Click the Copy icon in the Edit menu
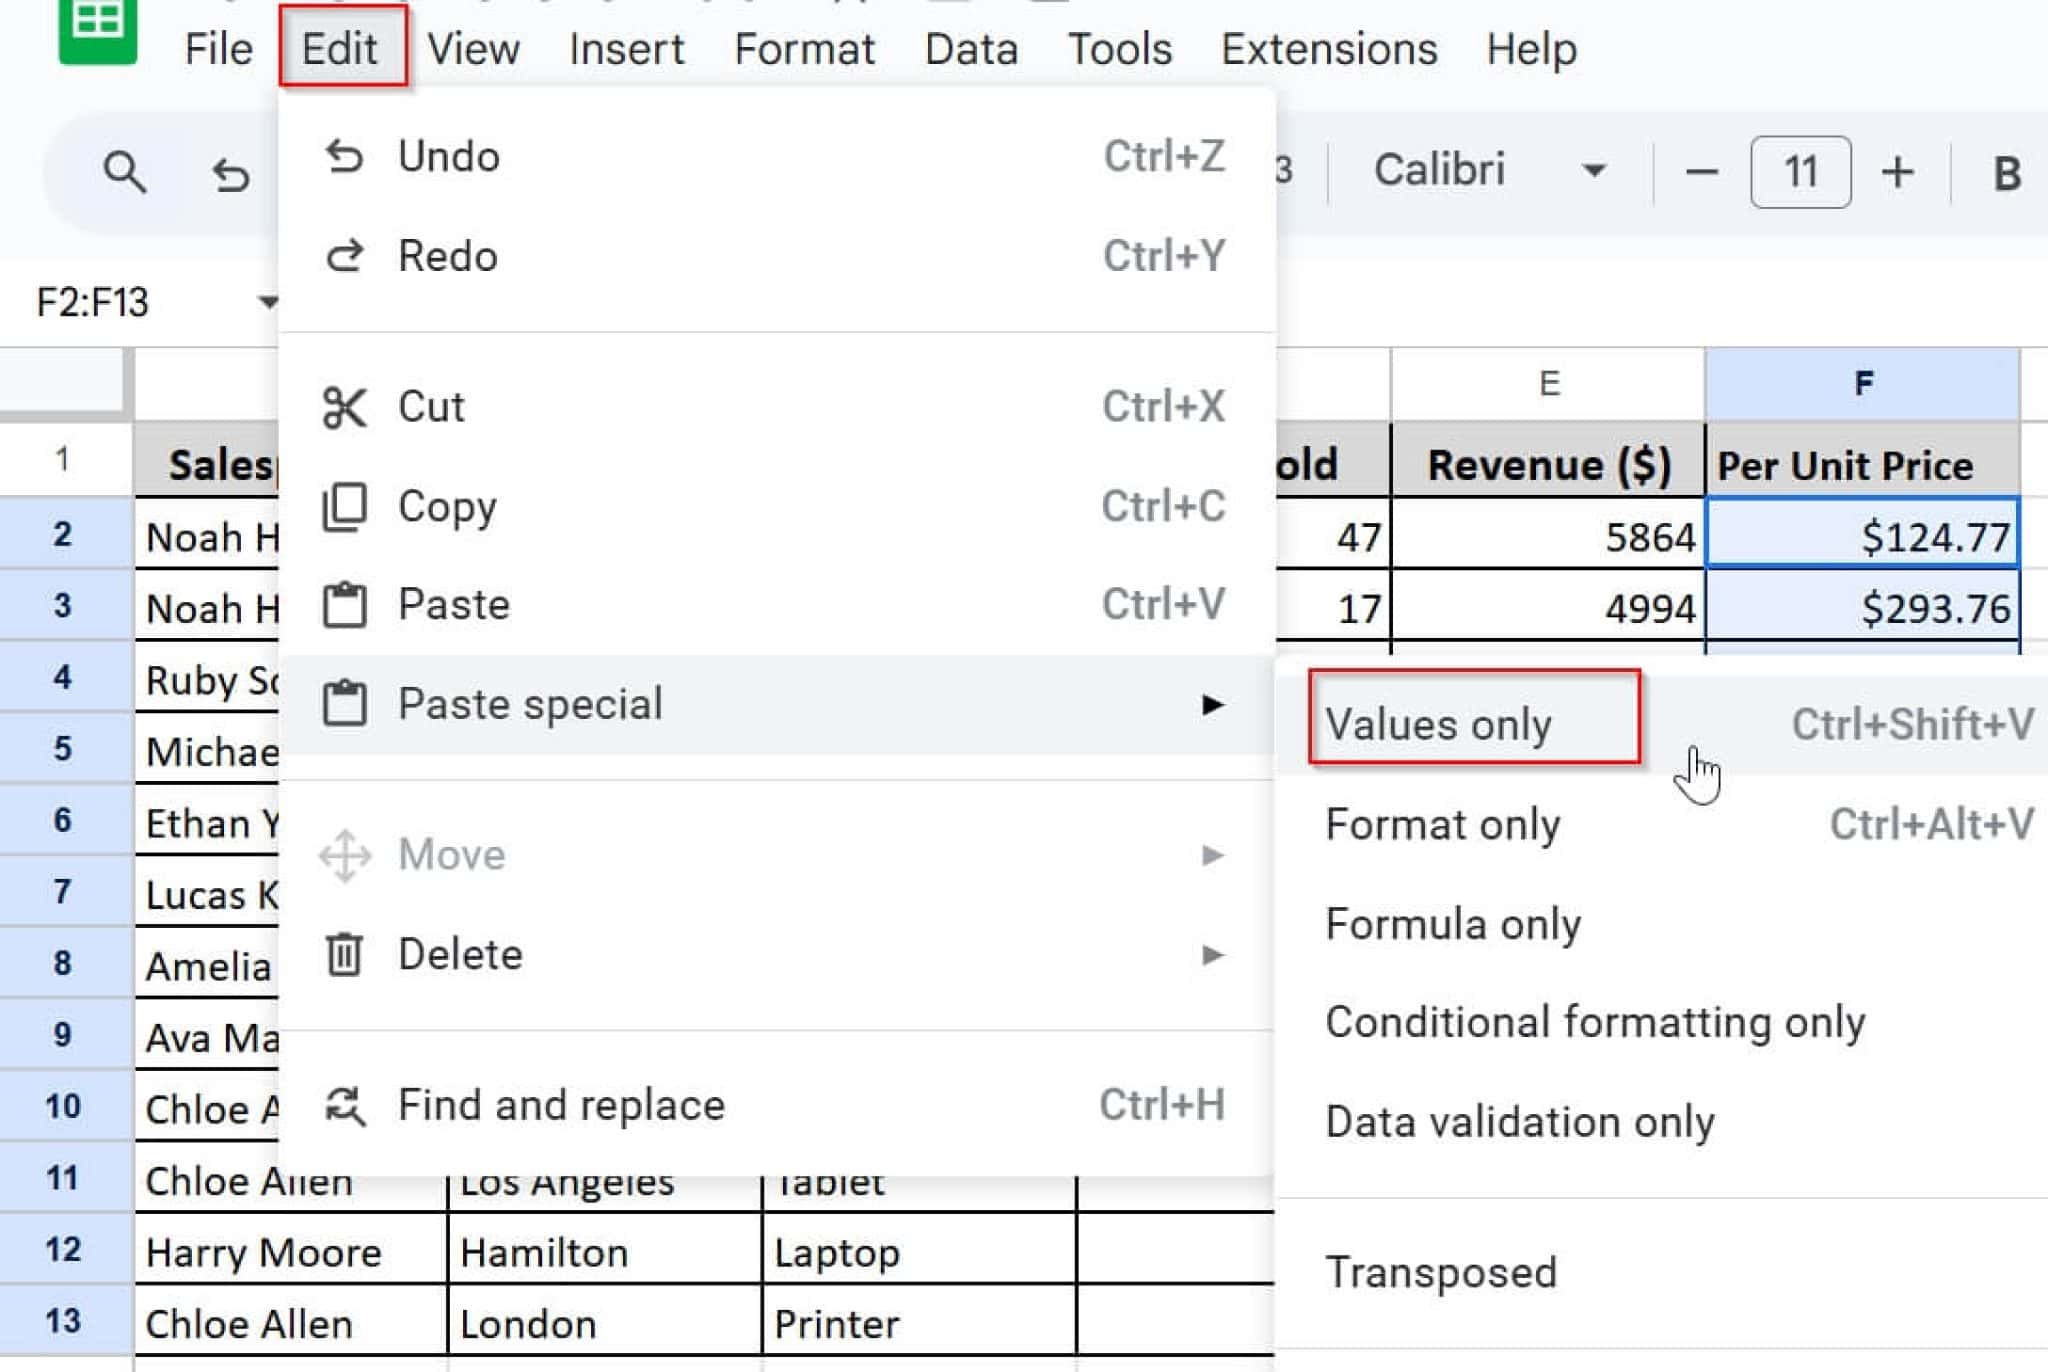The height and width of the screenshot is (1372, 2048). pos(344,505)
